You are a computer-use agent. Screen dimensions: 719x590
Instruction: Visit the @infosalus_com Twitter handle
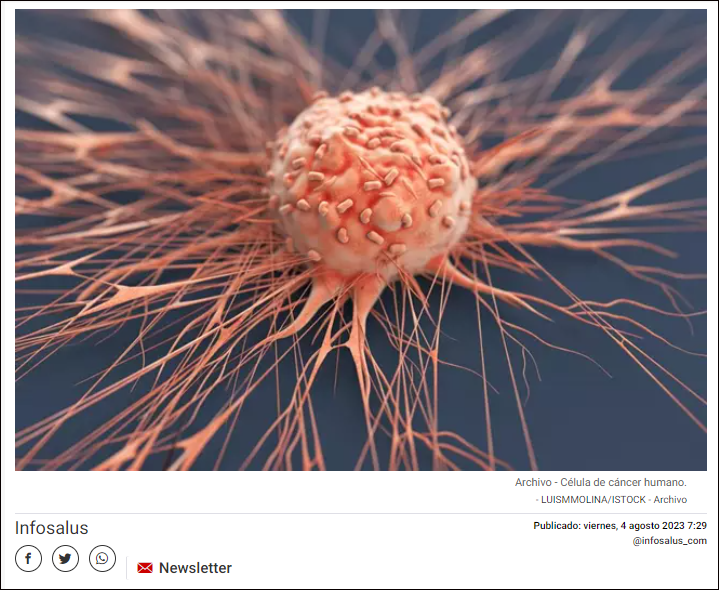coord(669,540)
